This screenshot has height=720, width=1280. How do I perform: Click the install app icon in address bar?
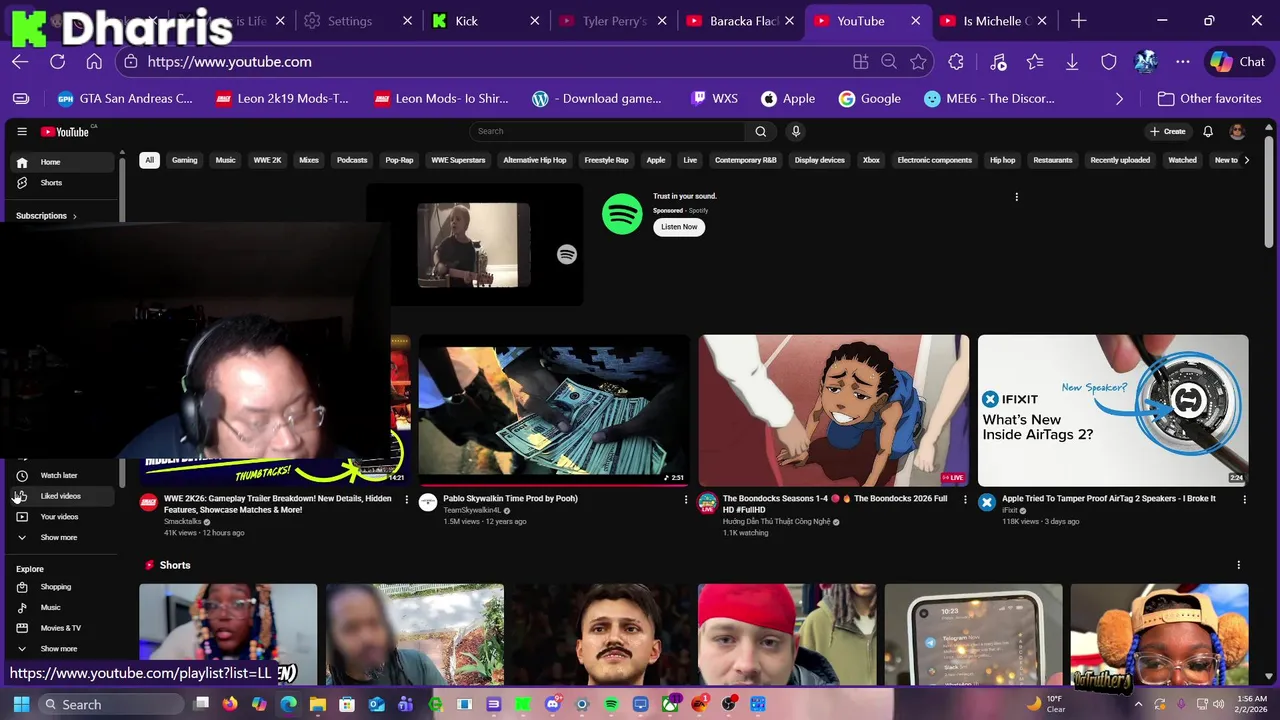coord(860,61)
